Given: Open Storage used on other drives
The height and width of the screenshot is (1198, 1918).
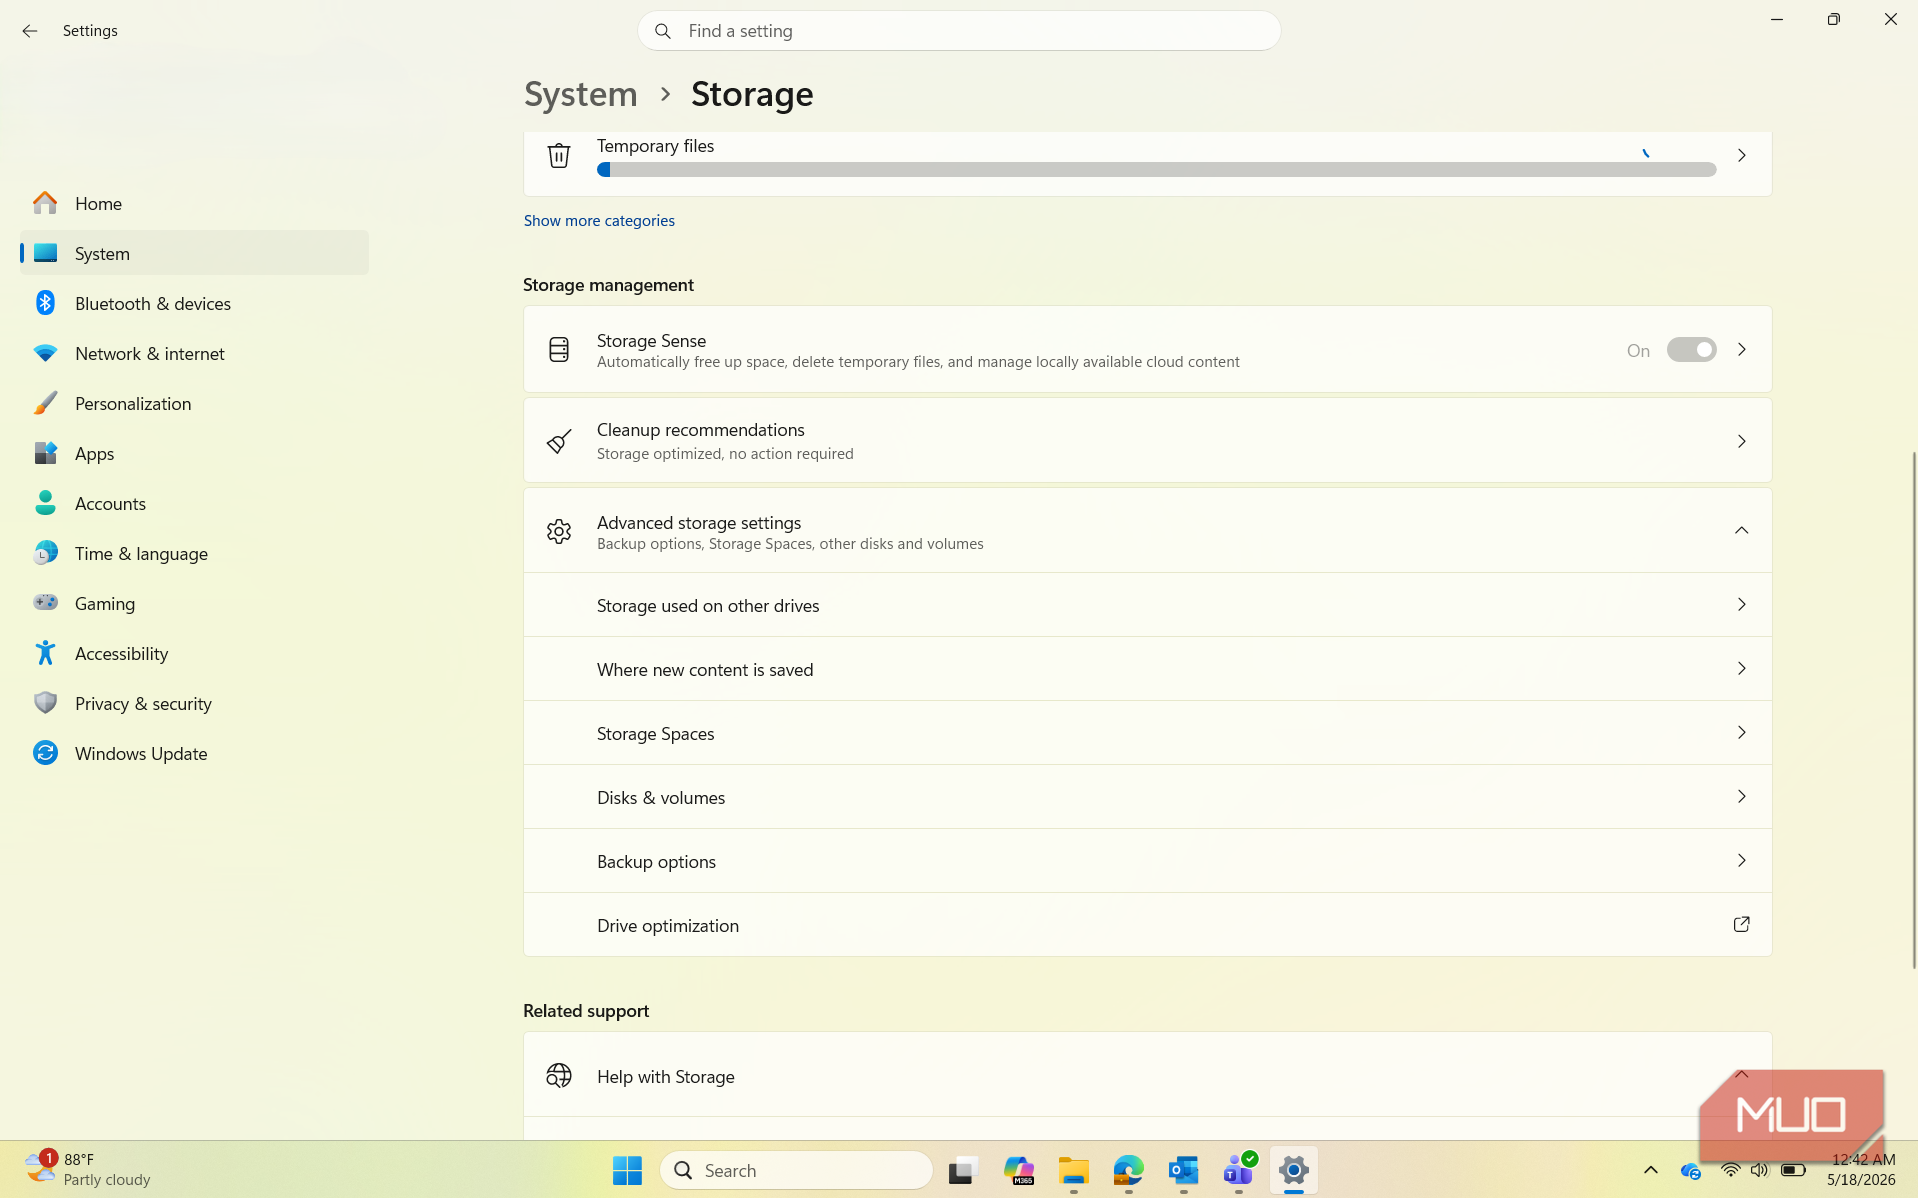Looking at the screenshot, I should [x=1147, y=605].
